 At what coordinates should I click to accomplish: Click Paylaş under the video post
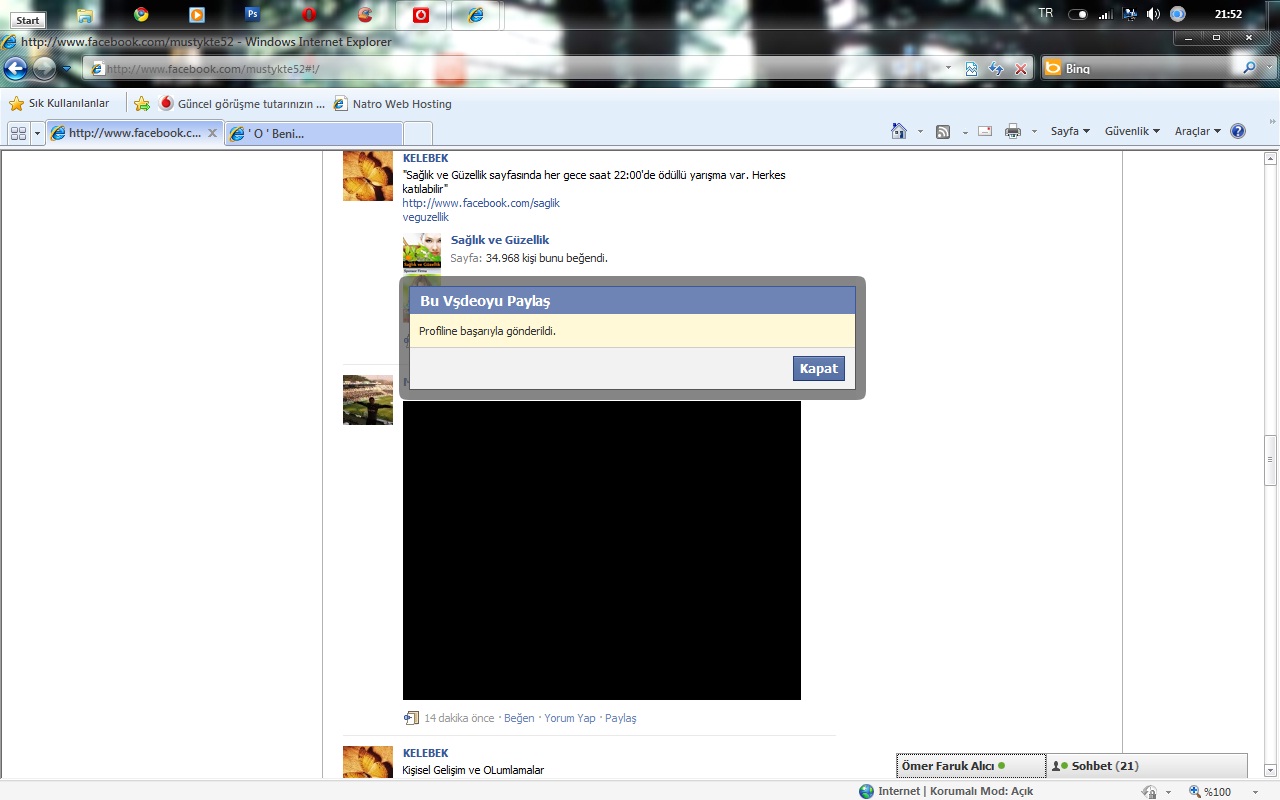[x=621, y=718]
